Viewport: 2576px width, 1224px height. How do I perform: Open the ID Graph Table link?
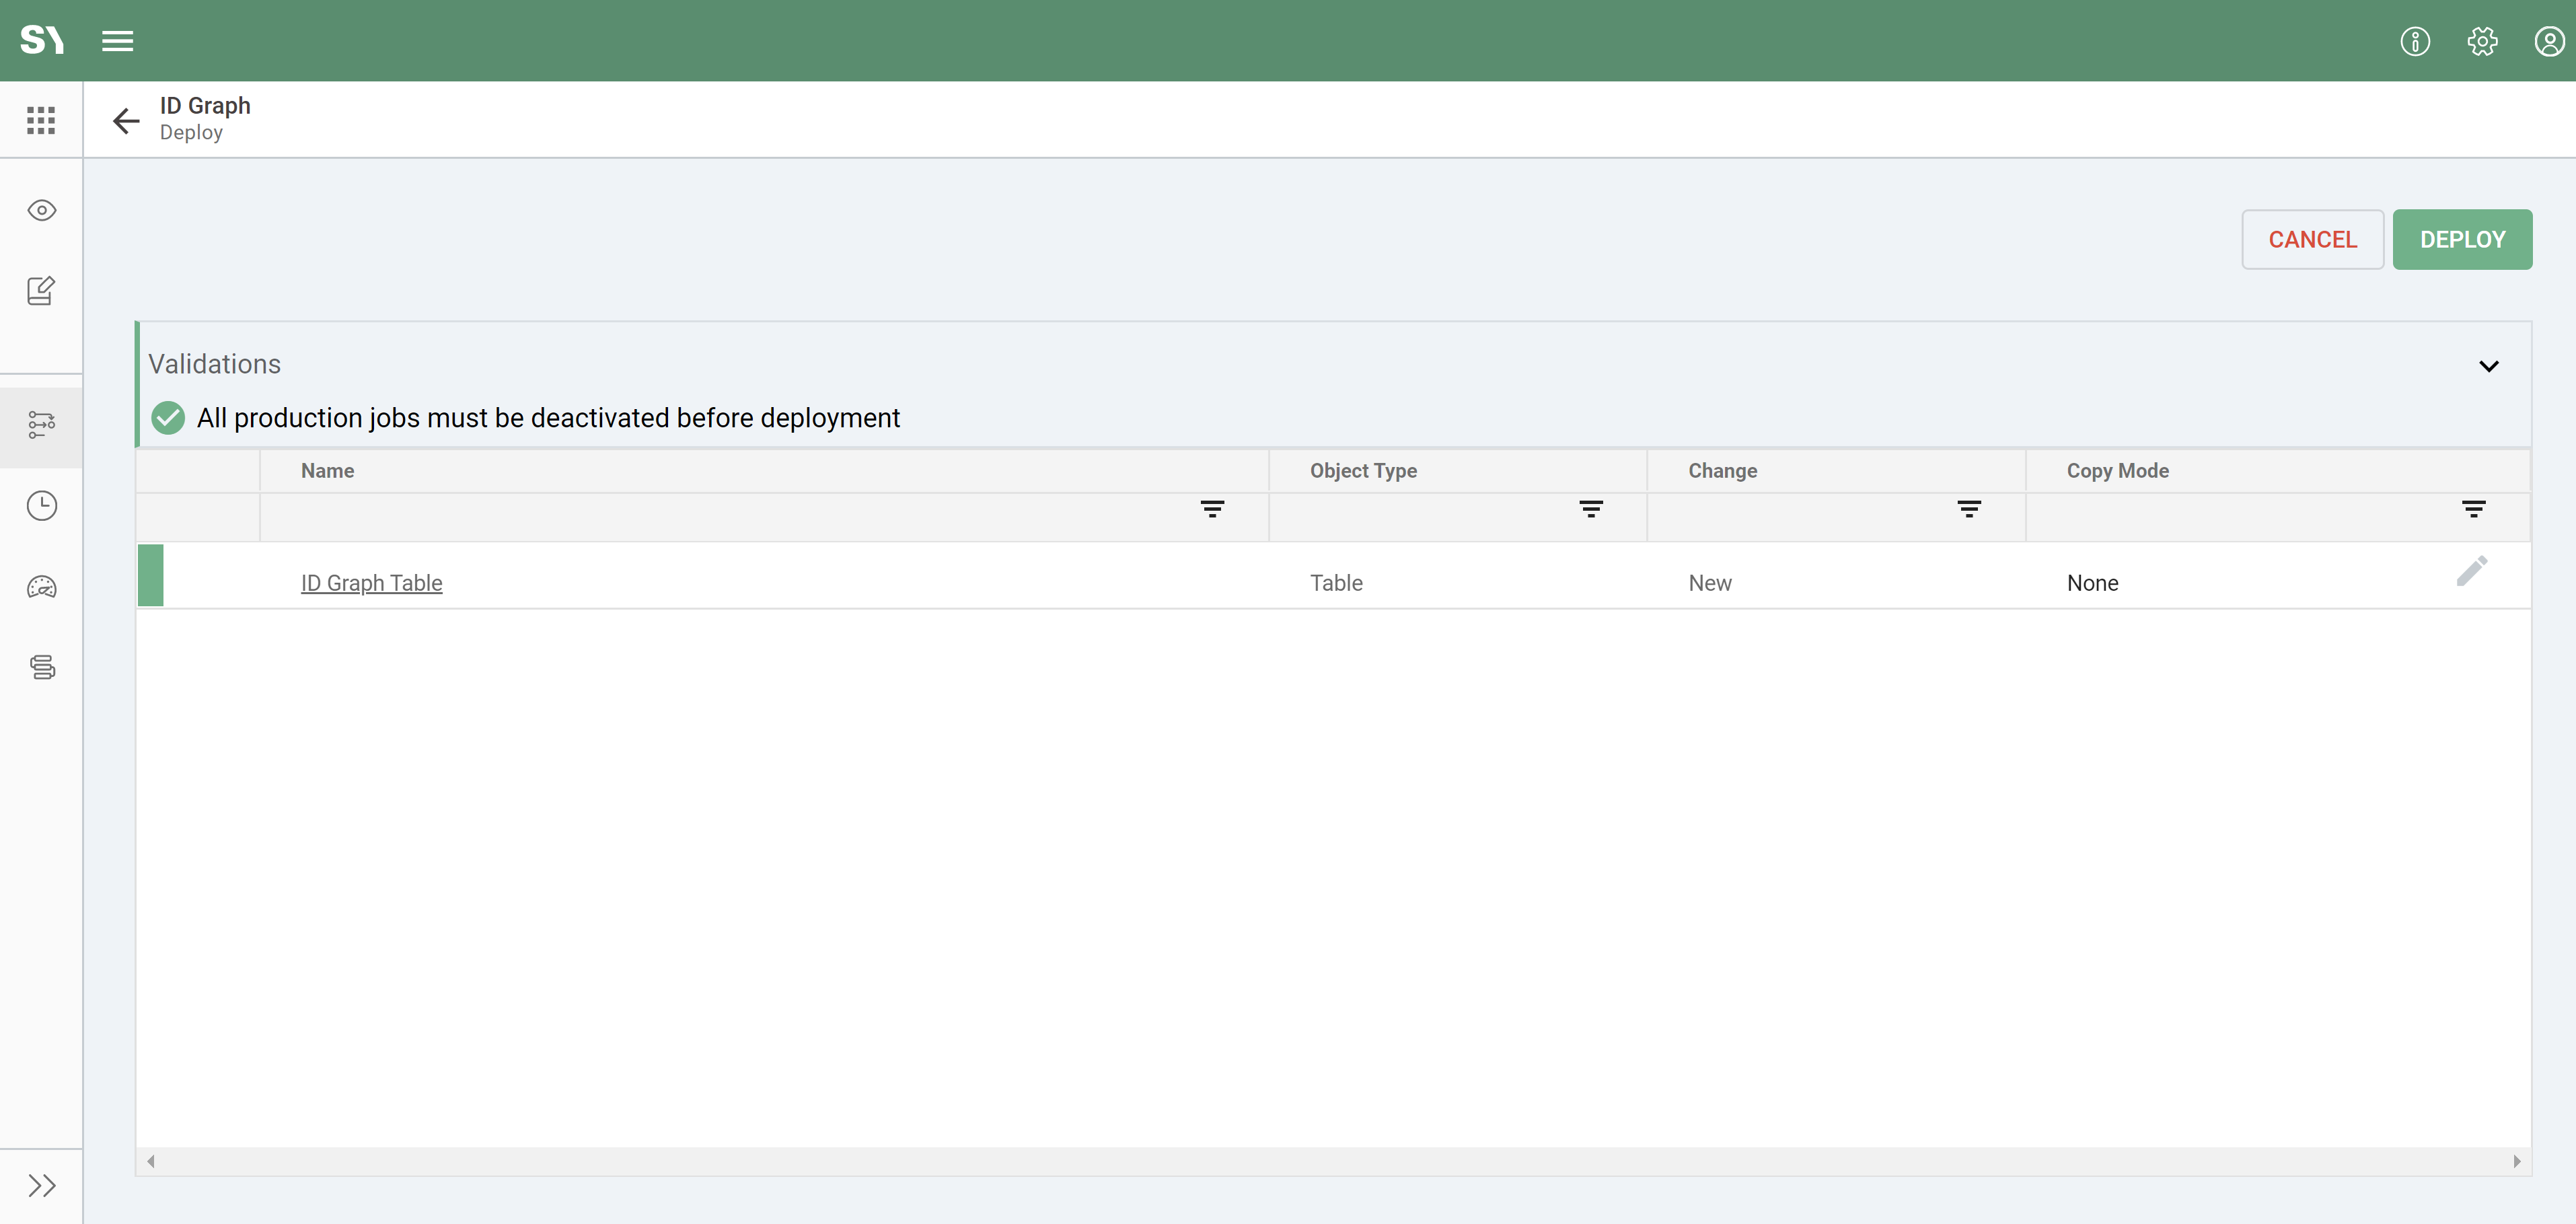371,583
